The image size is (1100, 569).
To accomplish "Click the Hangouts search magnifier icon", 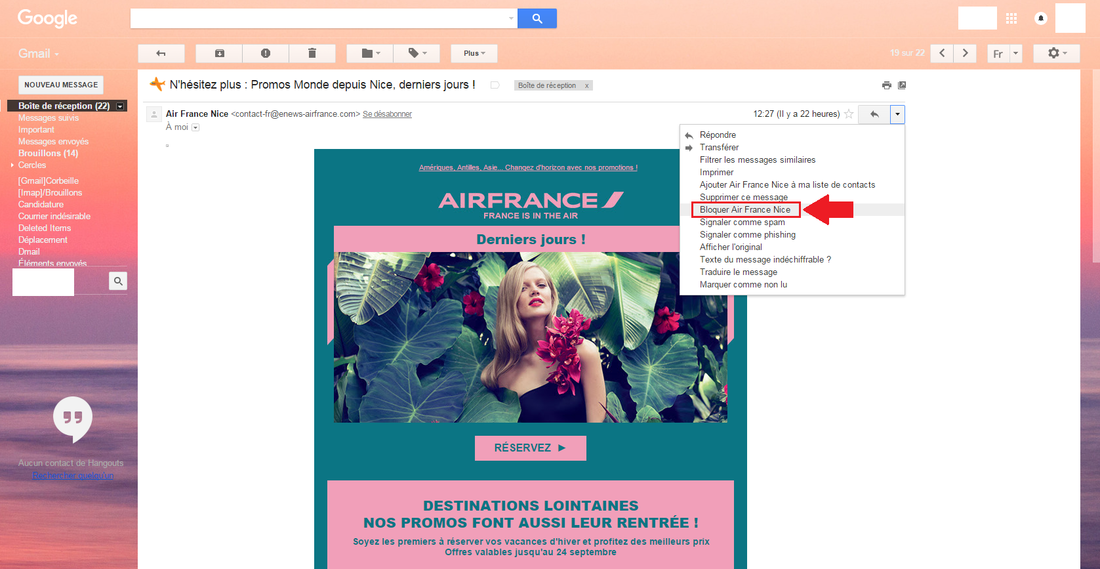I will 118,281.
